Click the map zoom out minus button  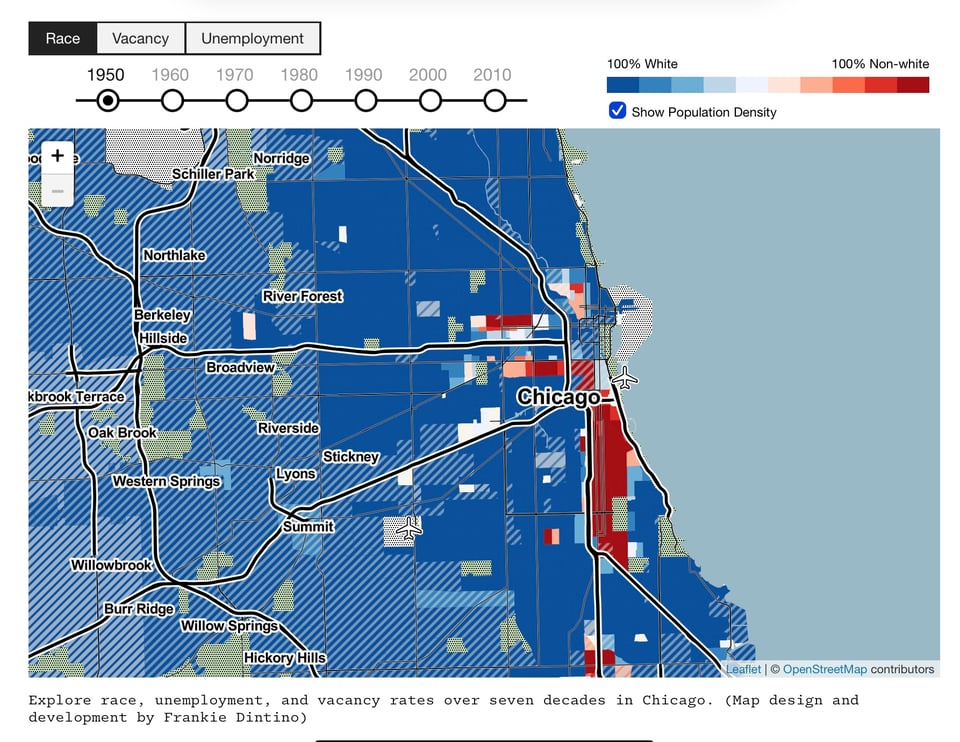[57, 190]
